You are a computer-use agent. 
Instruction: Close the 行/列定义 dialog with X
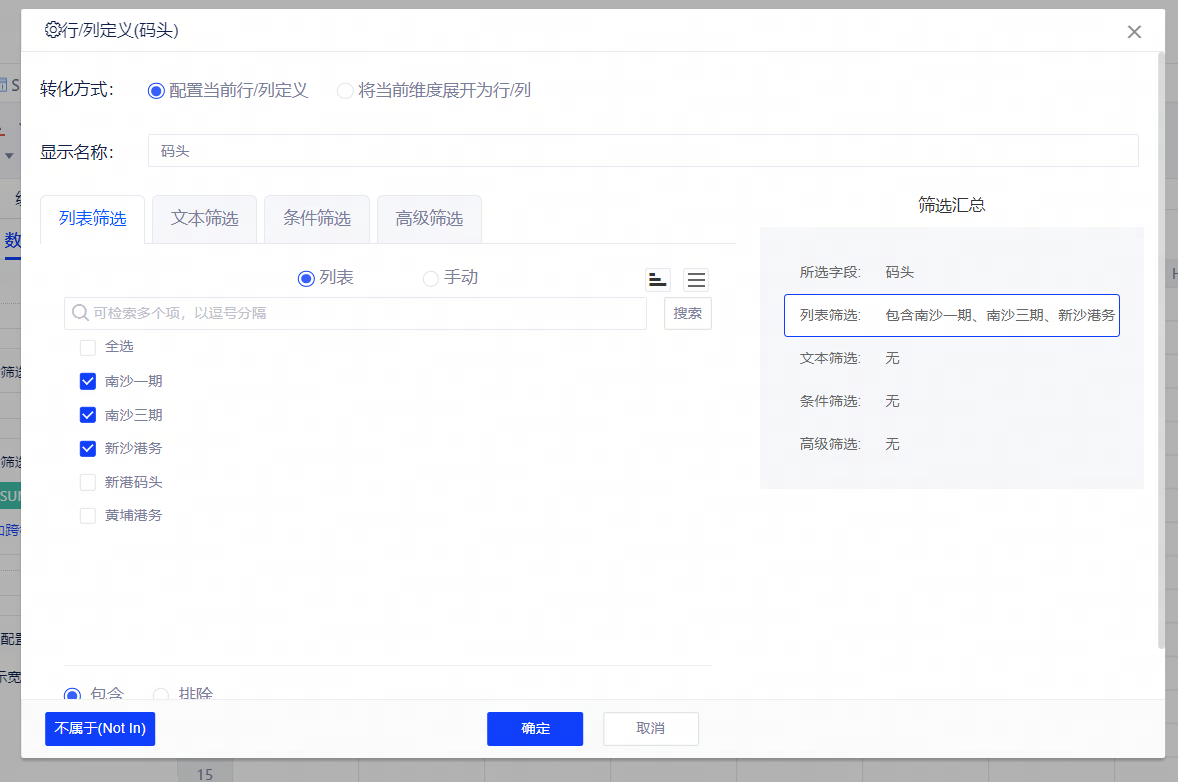pos(1134,32)
